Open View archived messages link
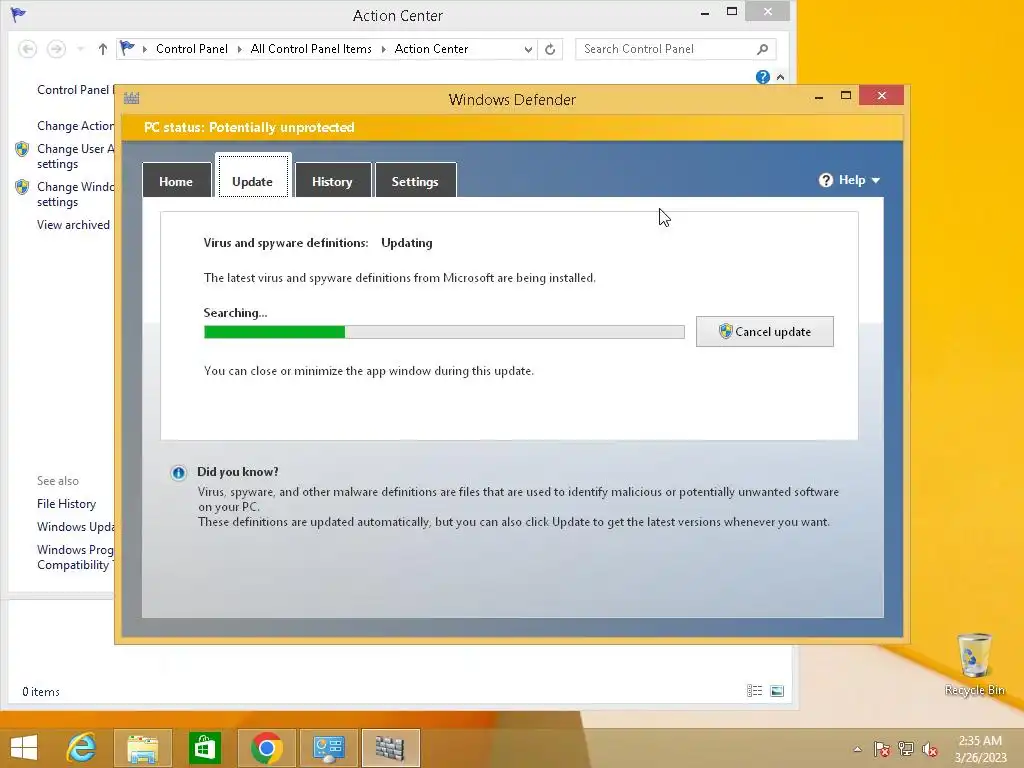The width and height of the screenshot is (1024, 768). (x=73, y=225)
